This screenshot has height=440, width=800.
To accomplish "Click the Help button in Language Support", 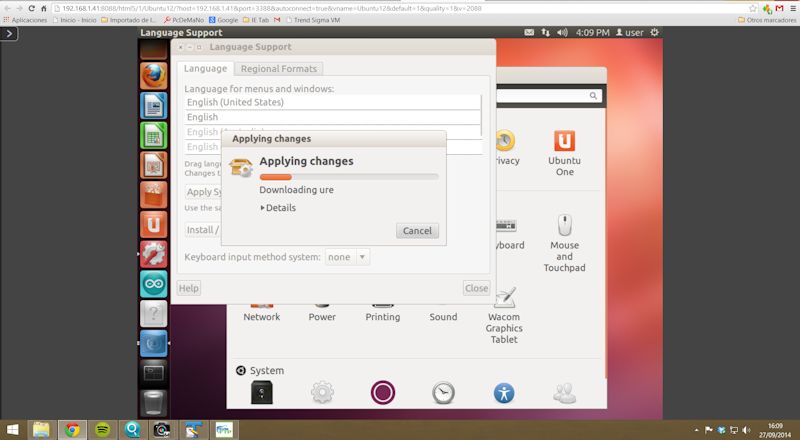I will (188, 288).
